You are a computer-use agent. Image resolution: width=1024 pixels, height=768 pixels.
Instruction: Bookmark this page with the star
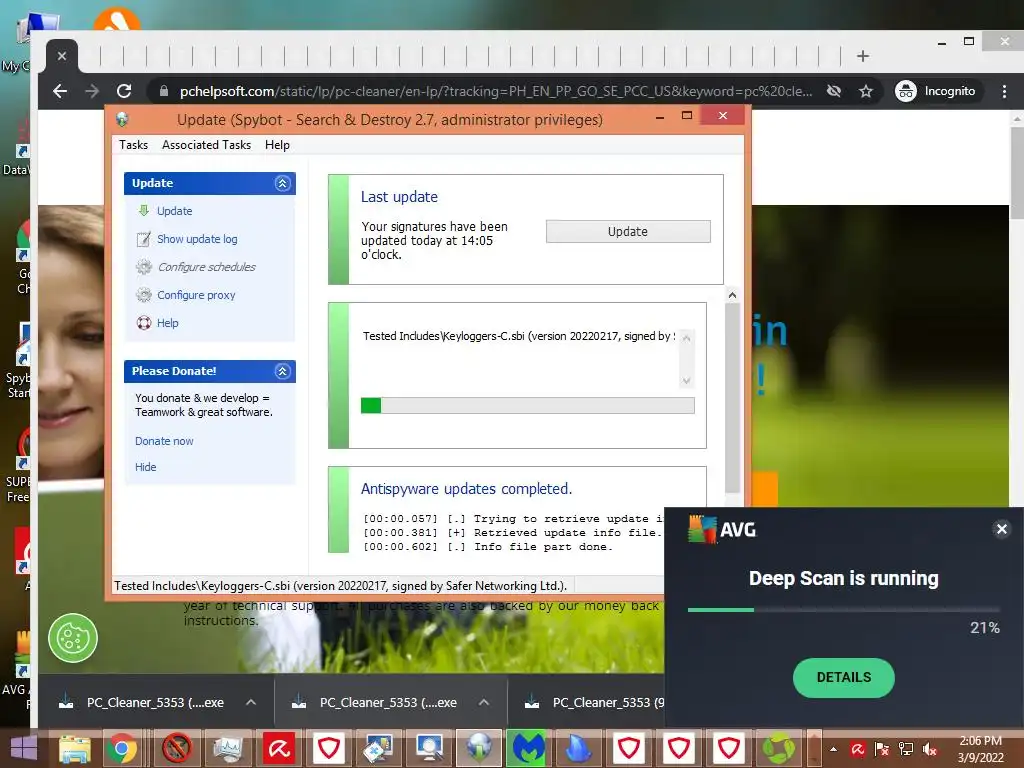[866, 91]
